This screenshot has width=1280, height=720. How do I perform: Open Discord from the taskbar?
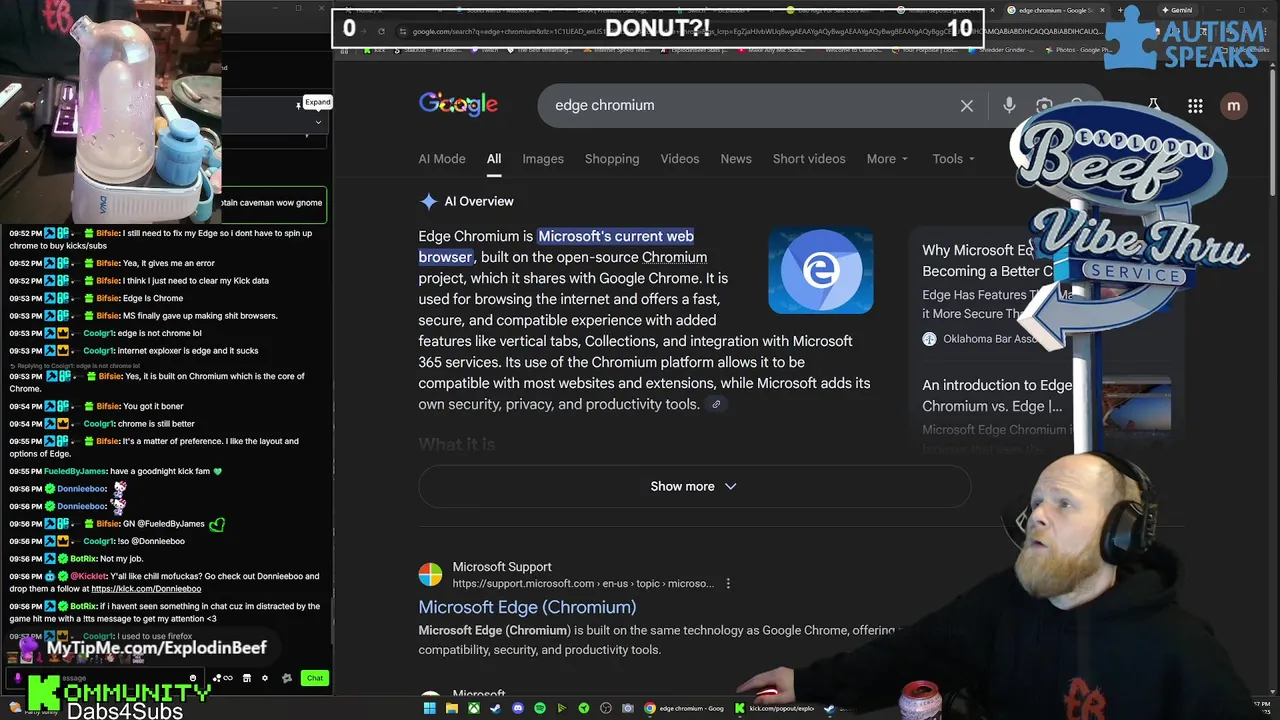(518, 708)
